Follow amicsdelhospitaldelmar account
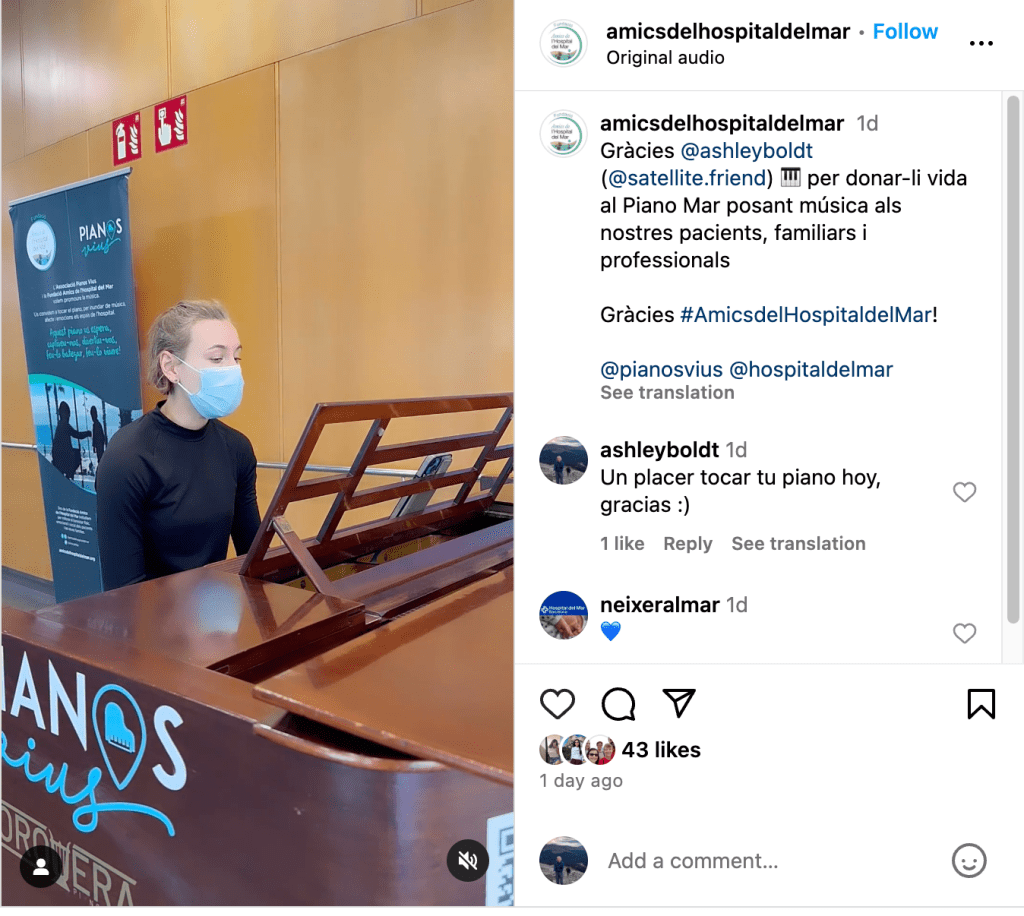 (905, 31)
